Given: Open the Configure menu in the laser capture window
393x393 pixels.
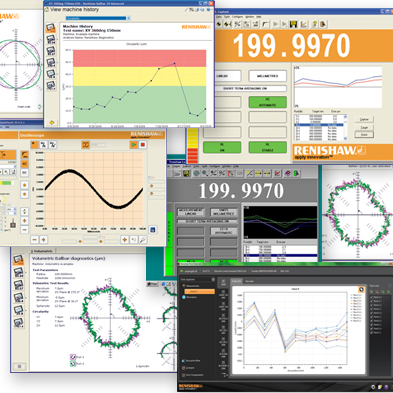Looking at the screenshot, I should pyautogui.click(x=237, y=17).
